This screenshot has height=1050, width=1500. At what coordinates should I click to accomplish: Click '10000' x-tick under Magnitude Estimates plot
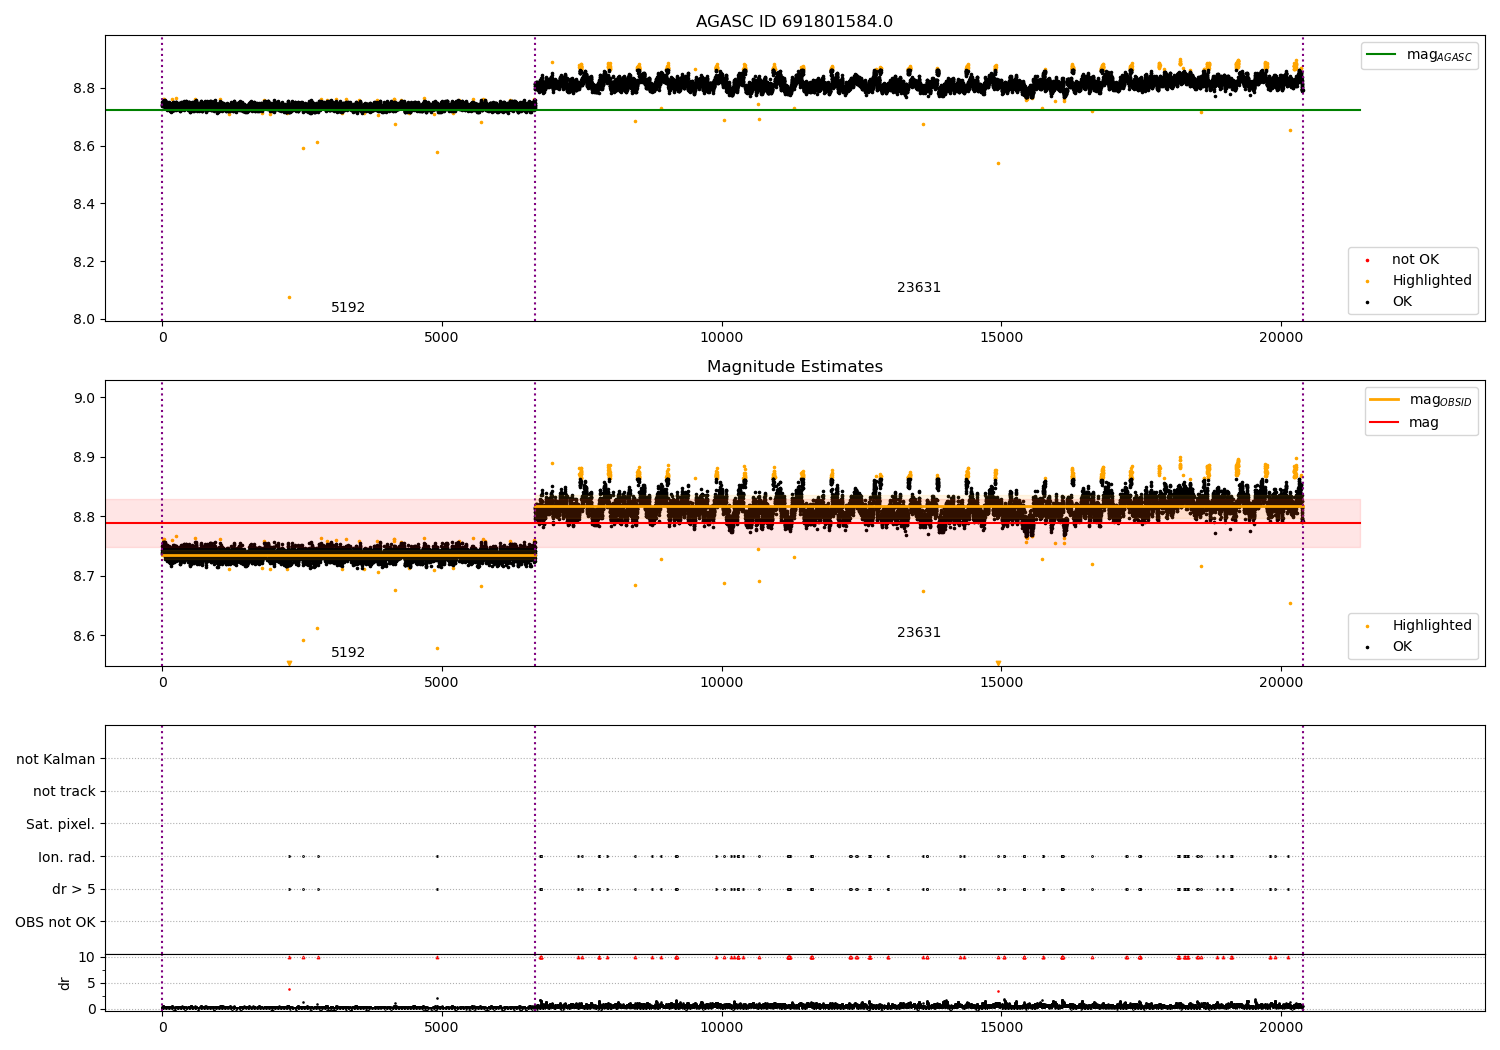721,683
